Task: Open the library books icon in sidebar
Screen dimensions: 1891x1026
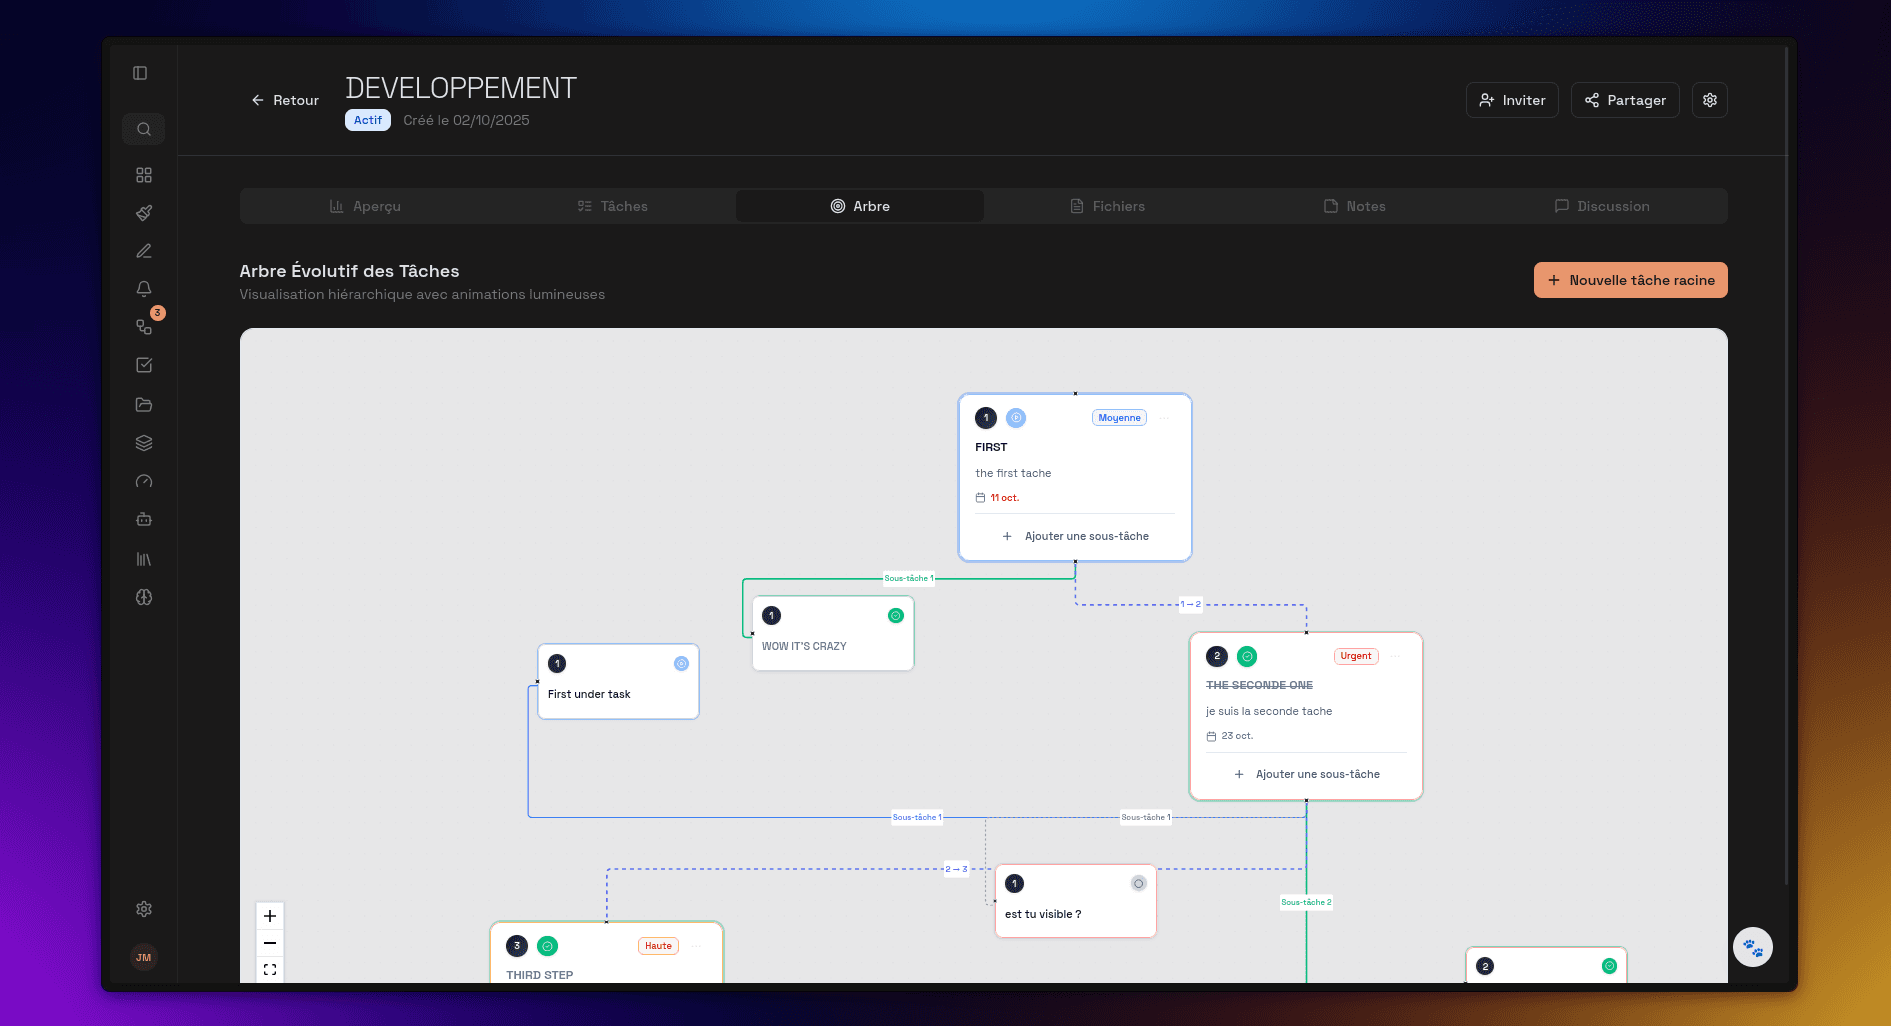Action: pyautogui.click(x=144, y=559)
